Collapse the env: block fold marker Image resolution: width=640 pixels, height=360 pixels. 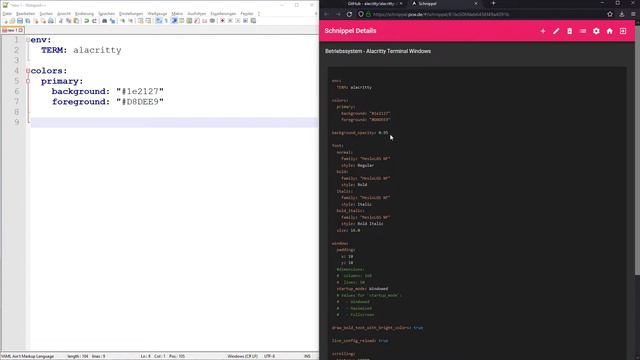pyautogui.click(x=28, y=40)
